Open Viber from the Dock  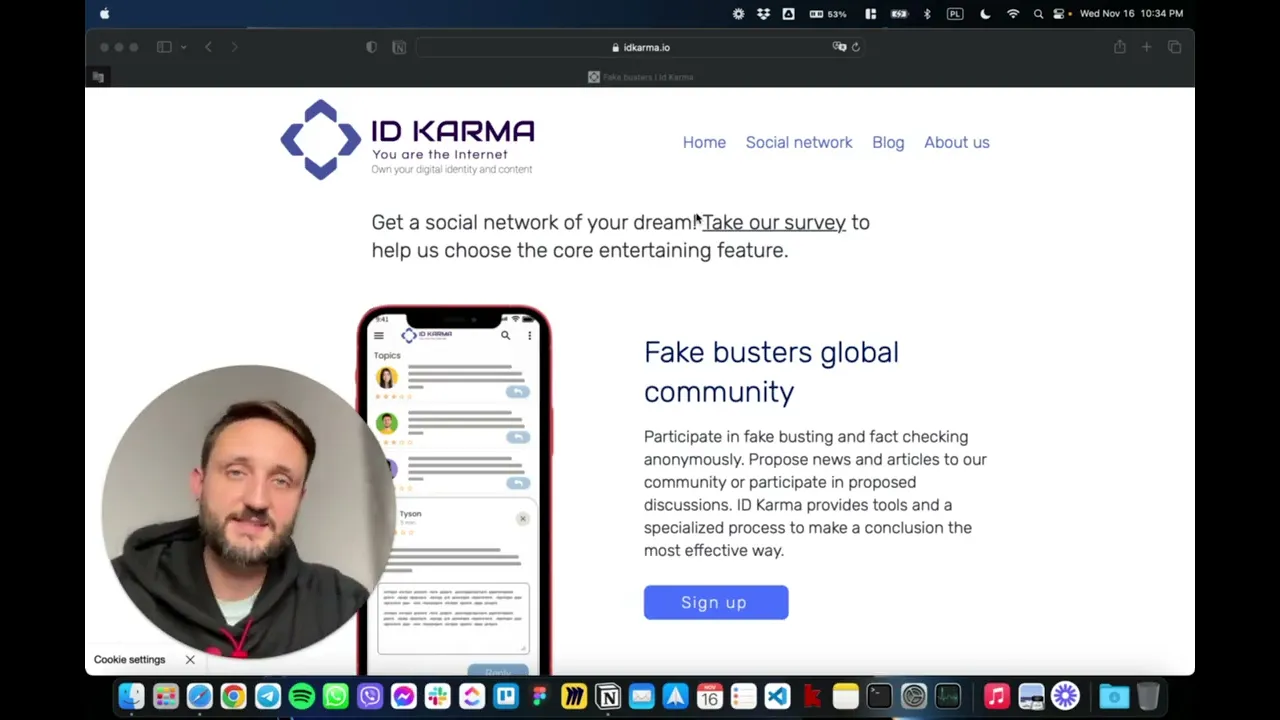click(x=370, y=696)
